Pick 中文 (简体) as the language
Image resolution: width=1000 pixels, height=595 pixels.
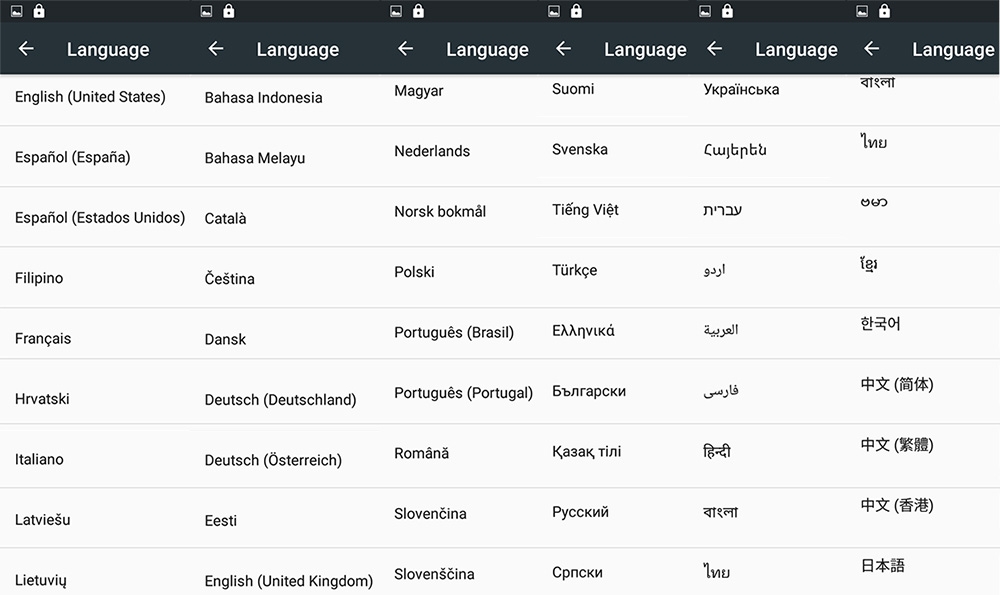[897, 384]
